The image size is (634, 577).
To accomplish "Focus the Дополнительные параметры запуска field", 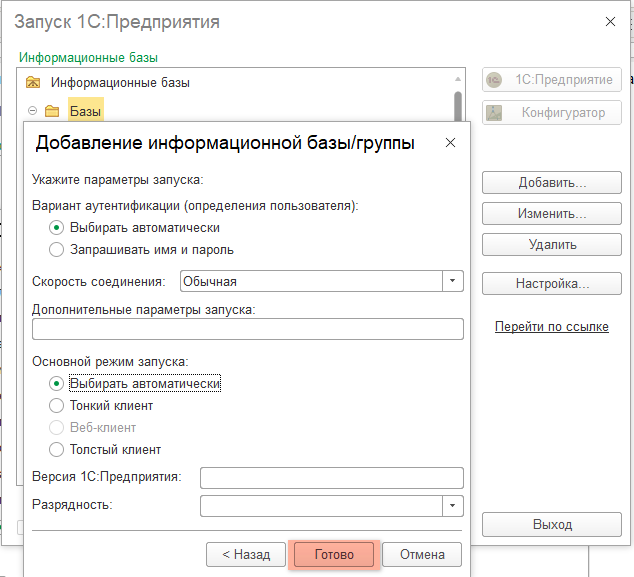I will coord(247,329).
